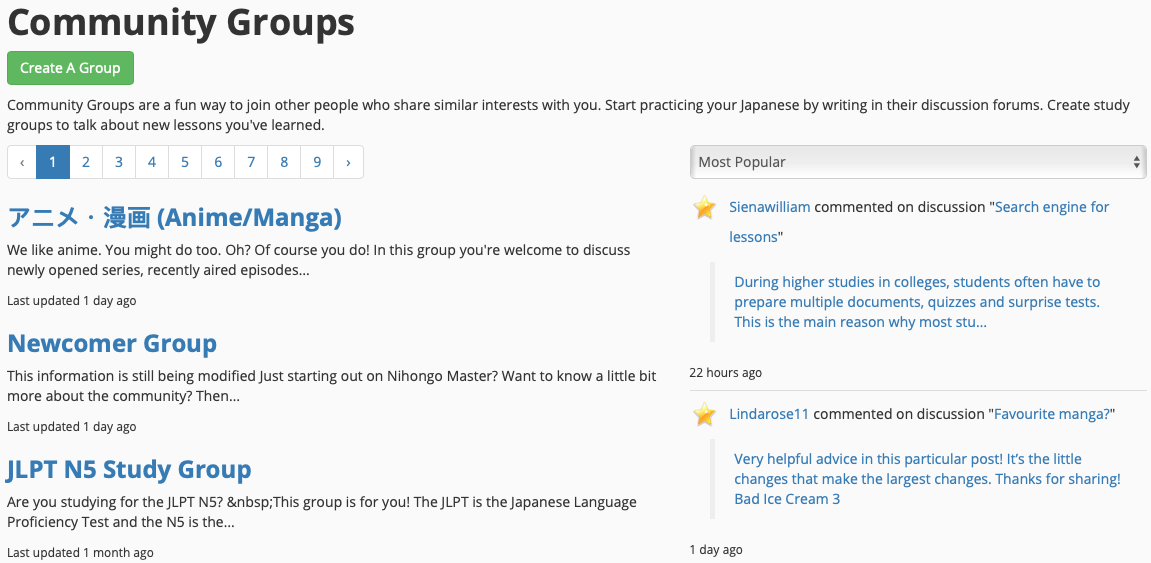This screenshot has width=1151, height=563.
Task: Switch to page 9 of groups
Action: pyautogui.click(x=317, y=162)
